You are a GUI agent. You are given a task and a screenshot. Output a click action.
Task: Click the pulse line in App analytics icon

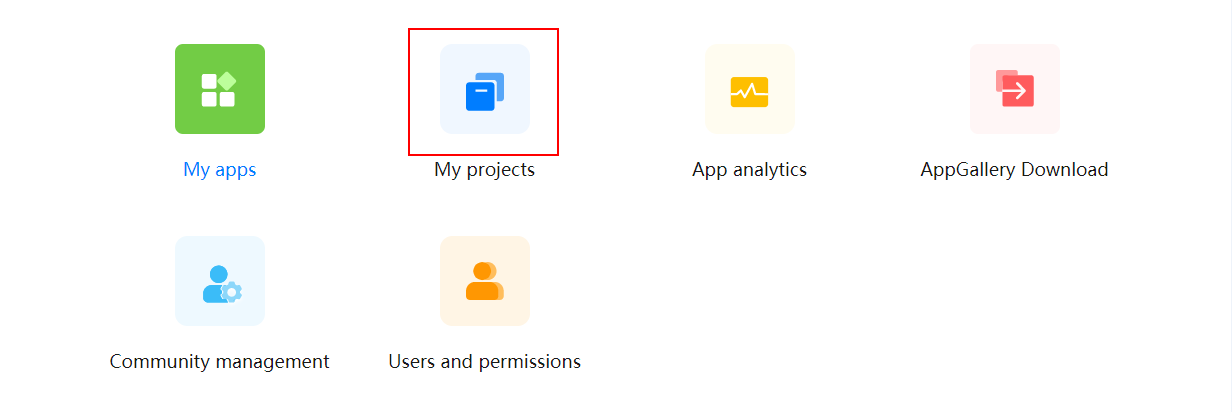[750, 93]
